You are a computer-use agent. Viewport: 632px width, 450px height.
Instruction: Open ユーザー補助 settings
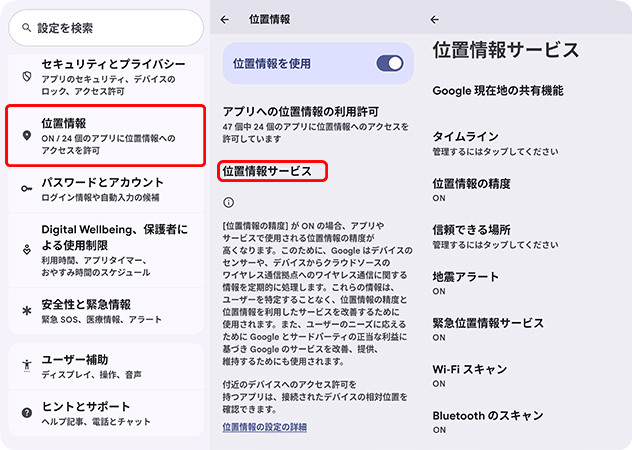[106, 366]
